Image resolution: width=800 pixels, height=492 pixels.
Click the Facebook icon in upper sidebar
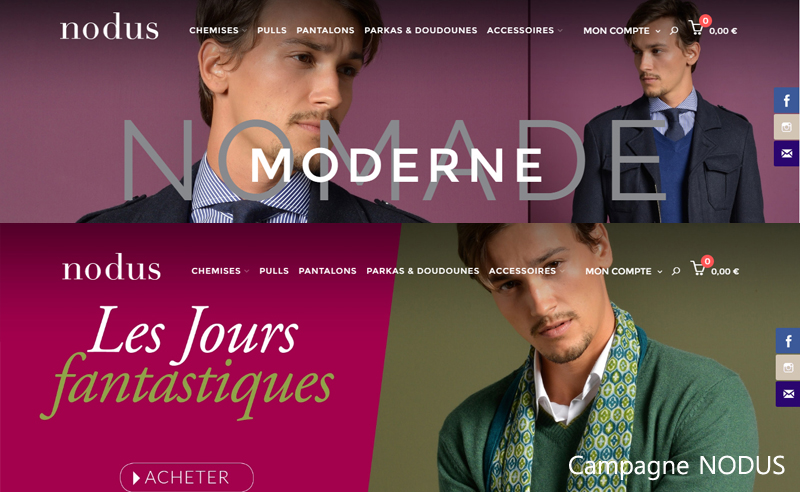[x=786, y=101]
